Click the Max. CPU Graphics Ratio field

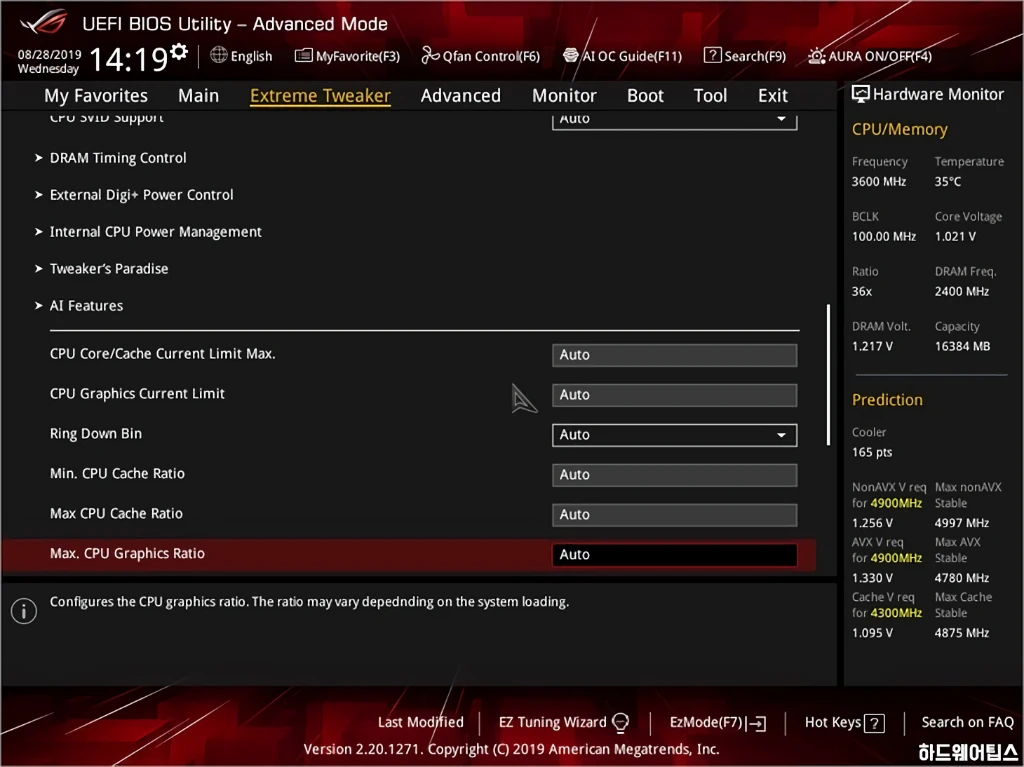[x=674, y=555]
